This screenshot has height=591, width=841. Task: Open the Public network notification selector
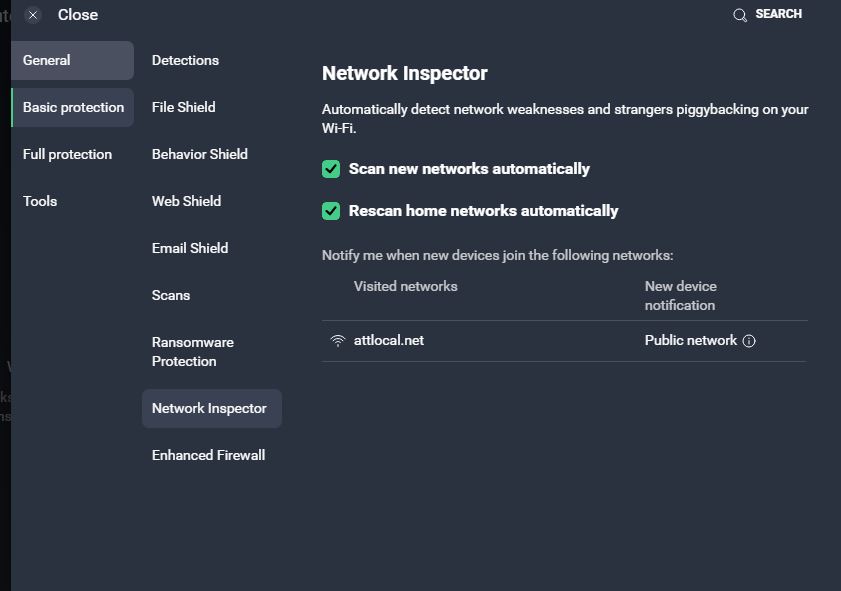[x=690, y=340]
